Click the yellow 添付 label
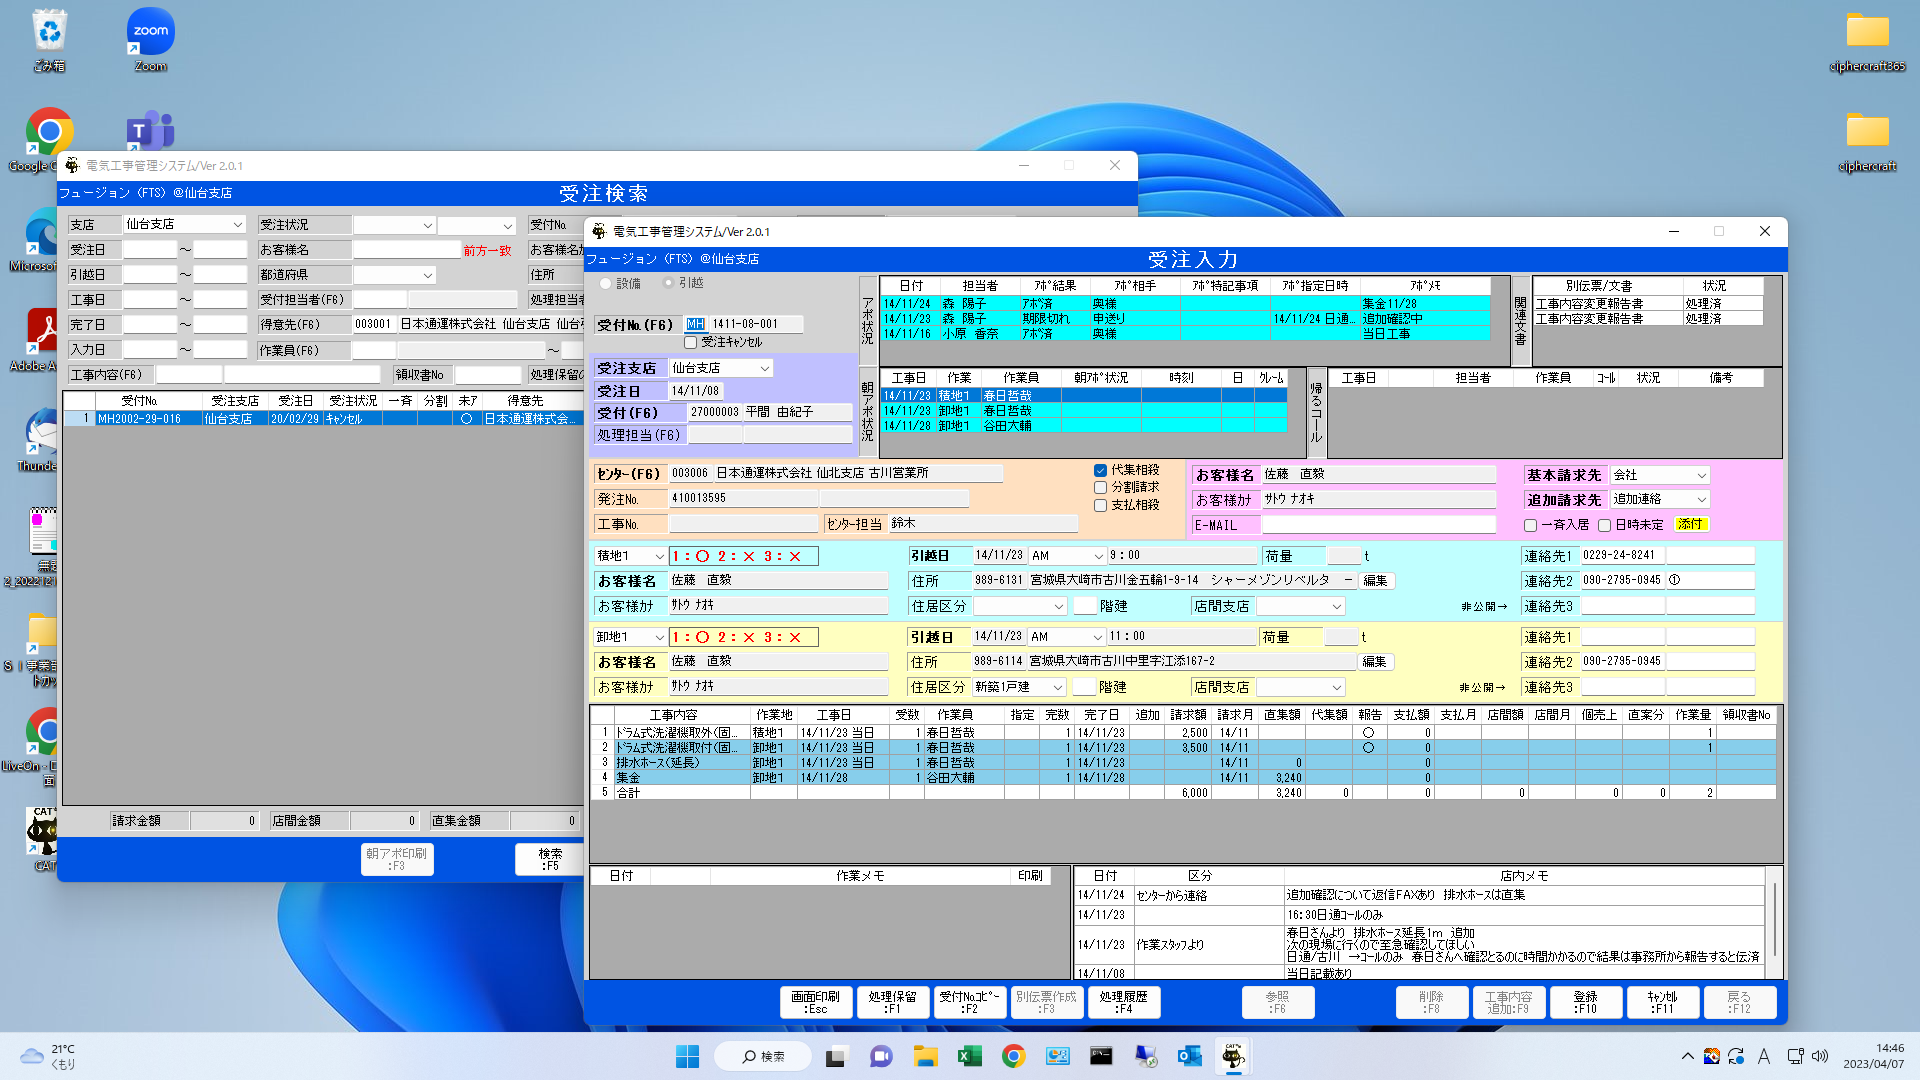Screen dimensions: 1920x1080 (x=1690, y=525)
